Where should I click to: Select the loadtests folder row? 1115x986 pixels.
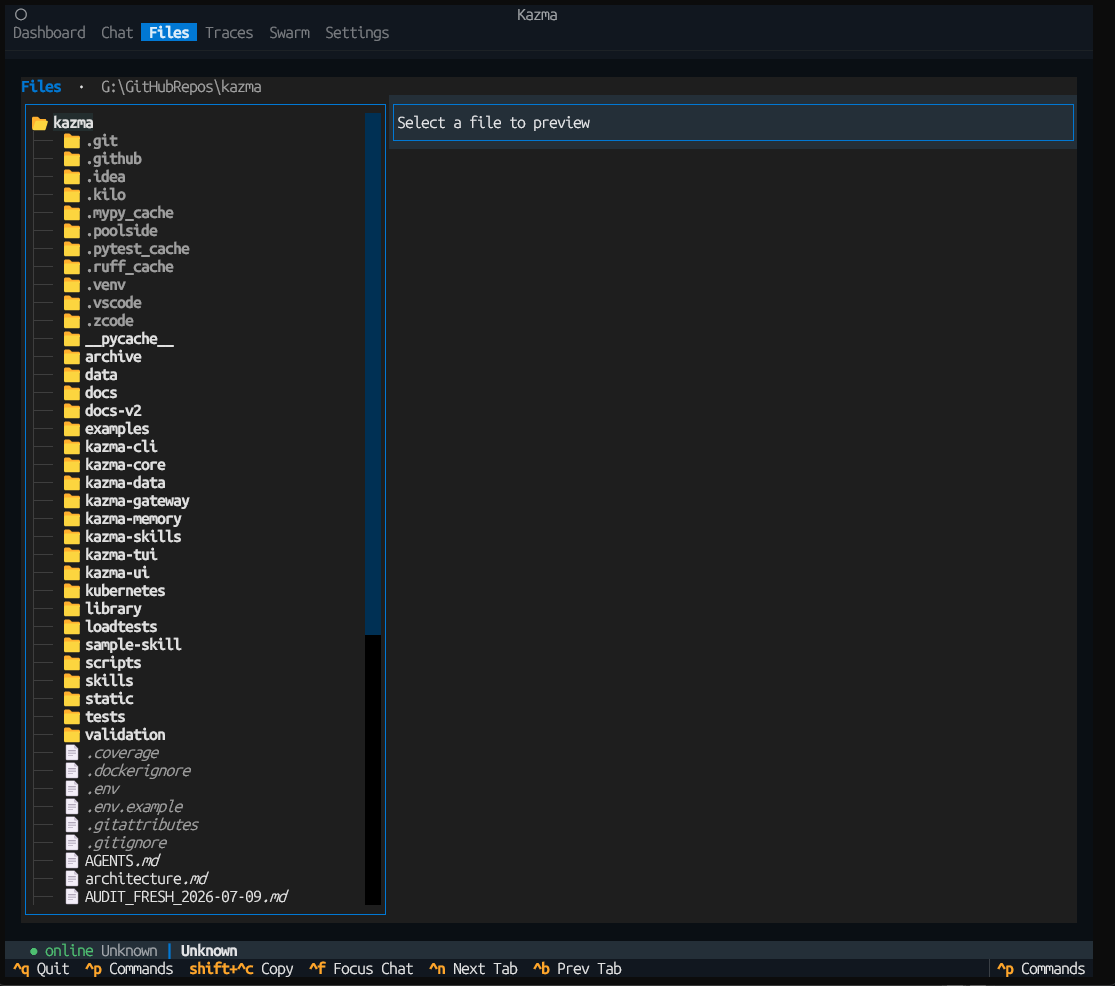110,627
